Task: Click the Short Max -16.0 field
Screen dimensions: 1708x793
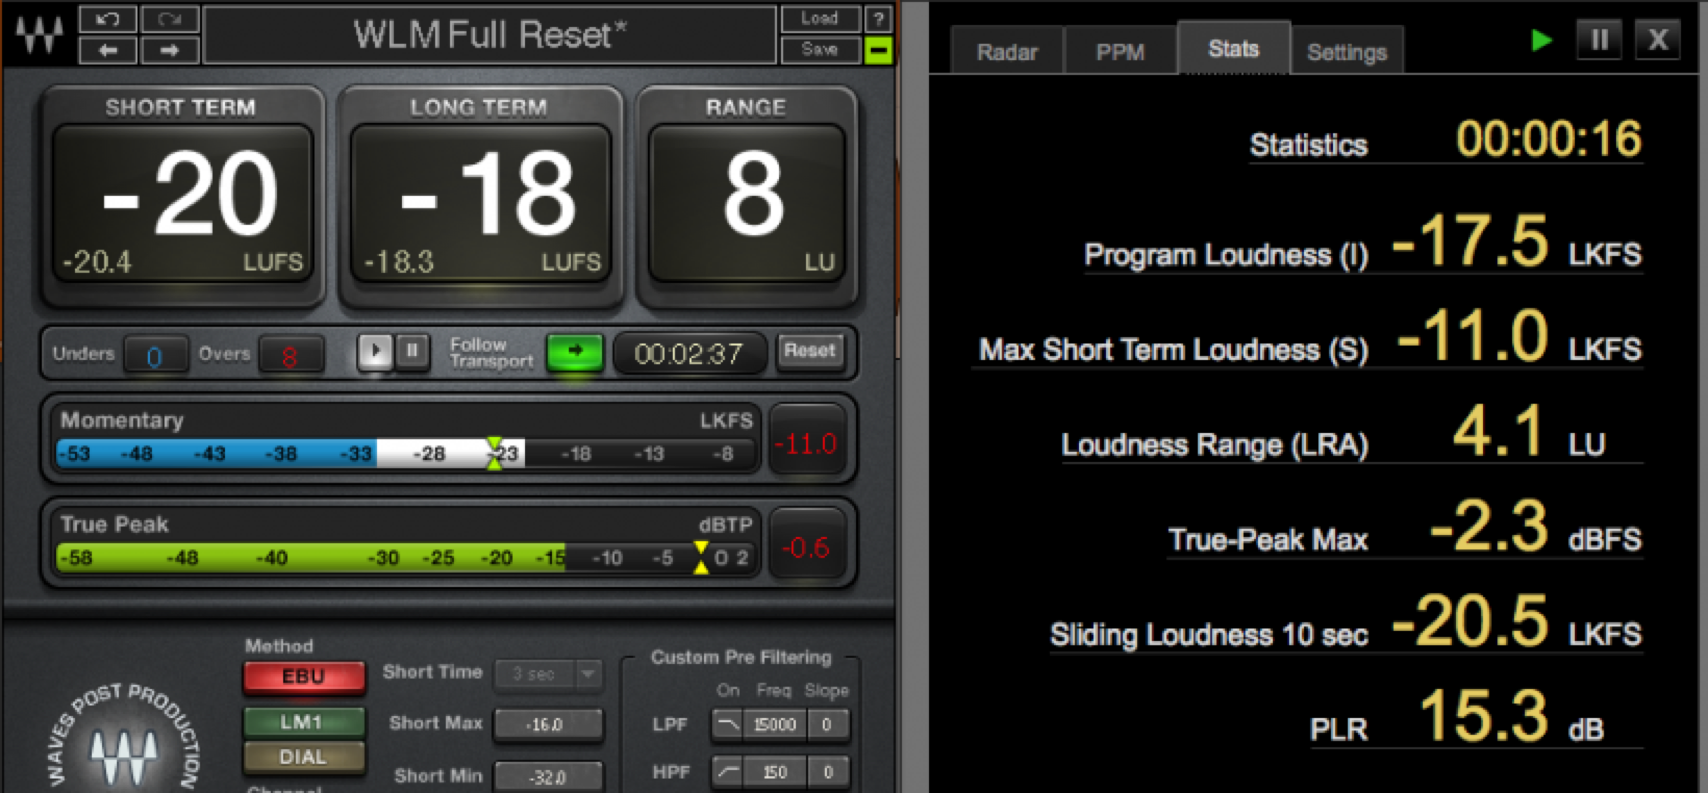Action: 548,724
